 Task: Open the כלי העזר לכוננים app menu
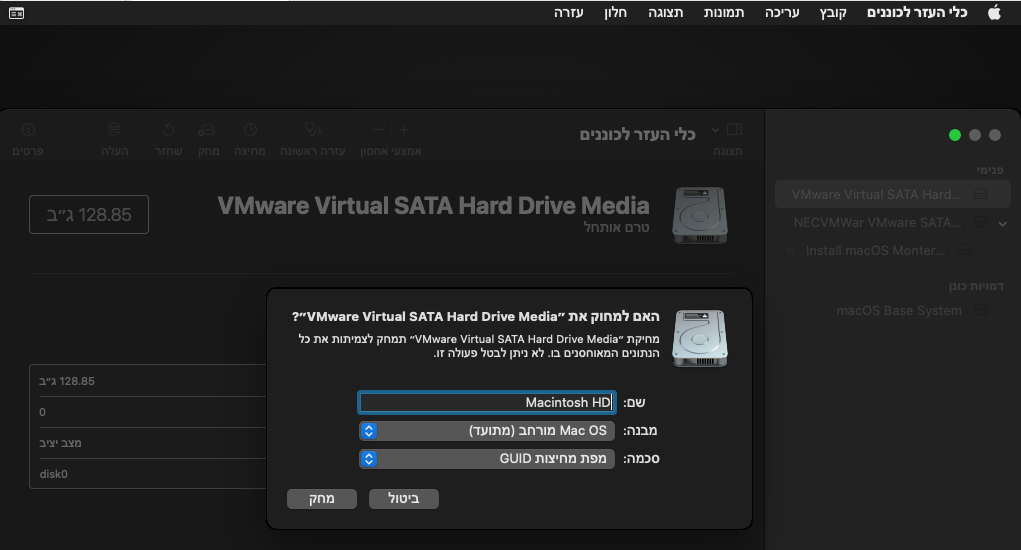tap(917, 12)
